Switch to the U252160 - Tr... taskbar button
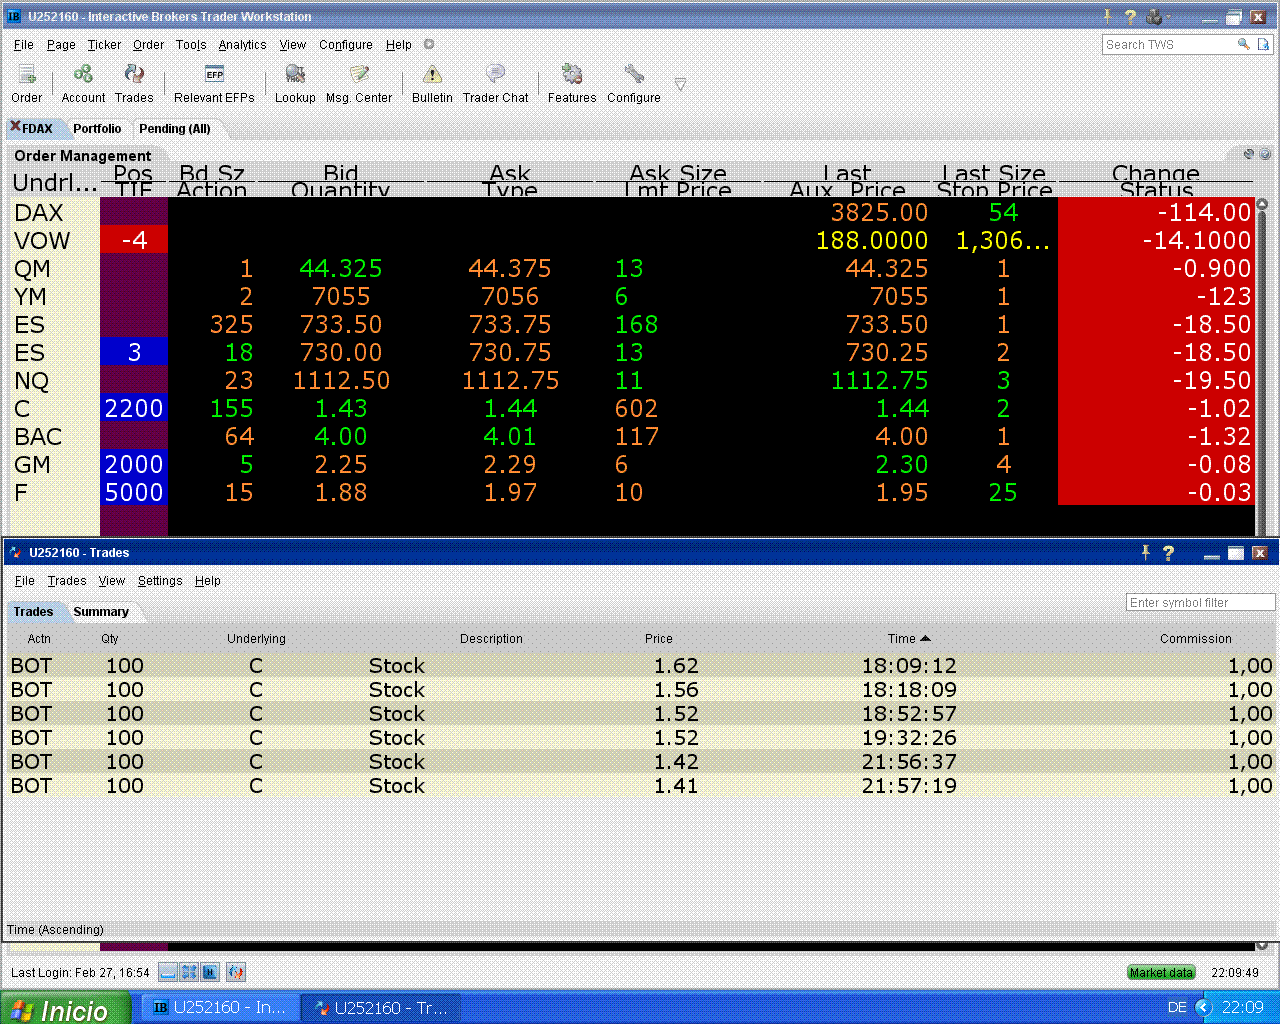The height and width of the screenshot is (1024, 1280). [381, 1008]
